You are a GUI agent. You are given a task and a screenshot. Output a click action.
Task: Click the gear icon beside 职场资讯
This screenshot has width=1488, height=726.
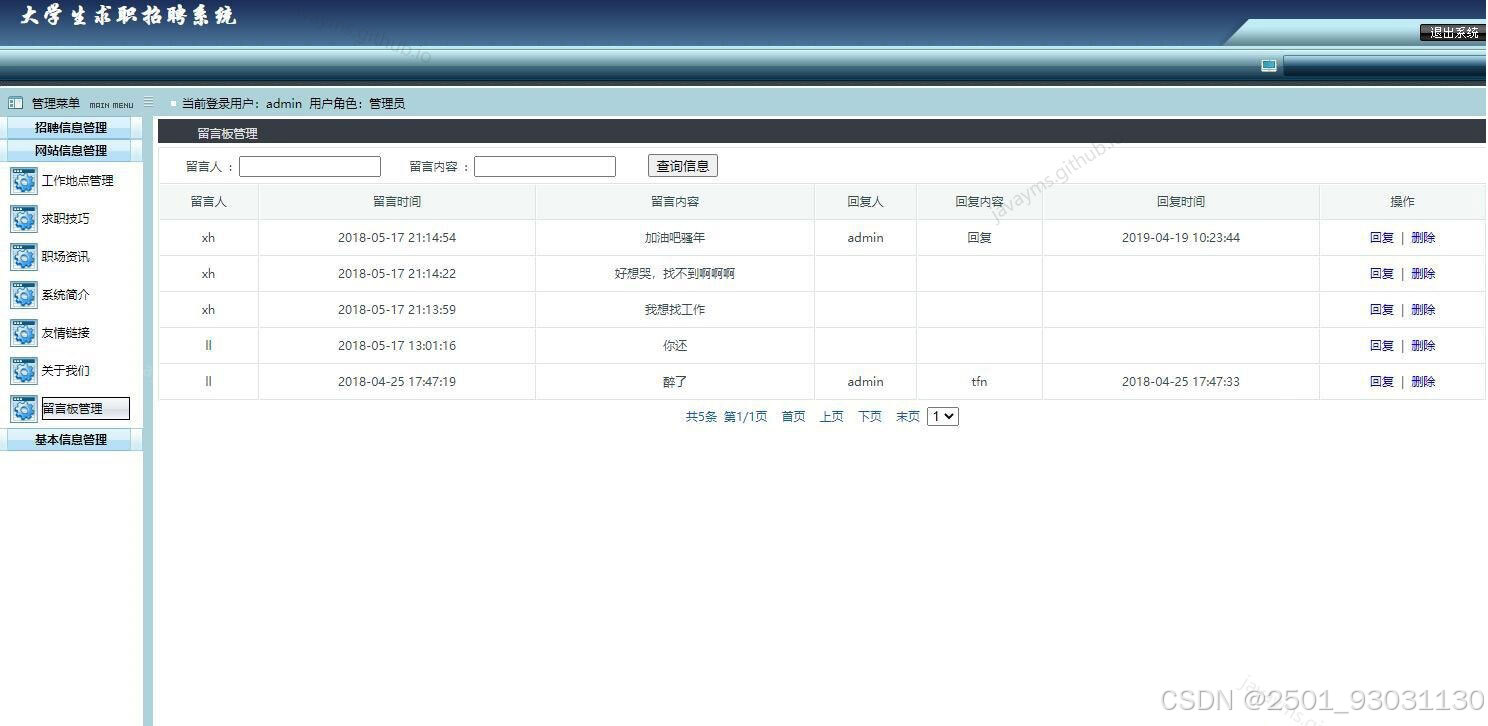[x=24, y=257]
